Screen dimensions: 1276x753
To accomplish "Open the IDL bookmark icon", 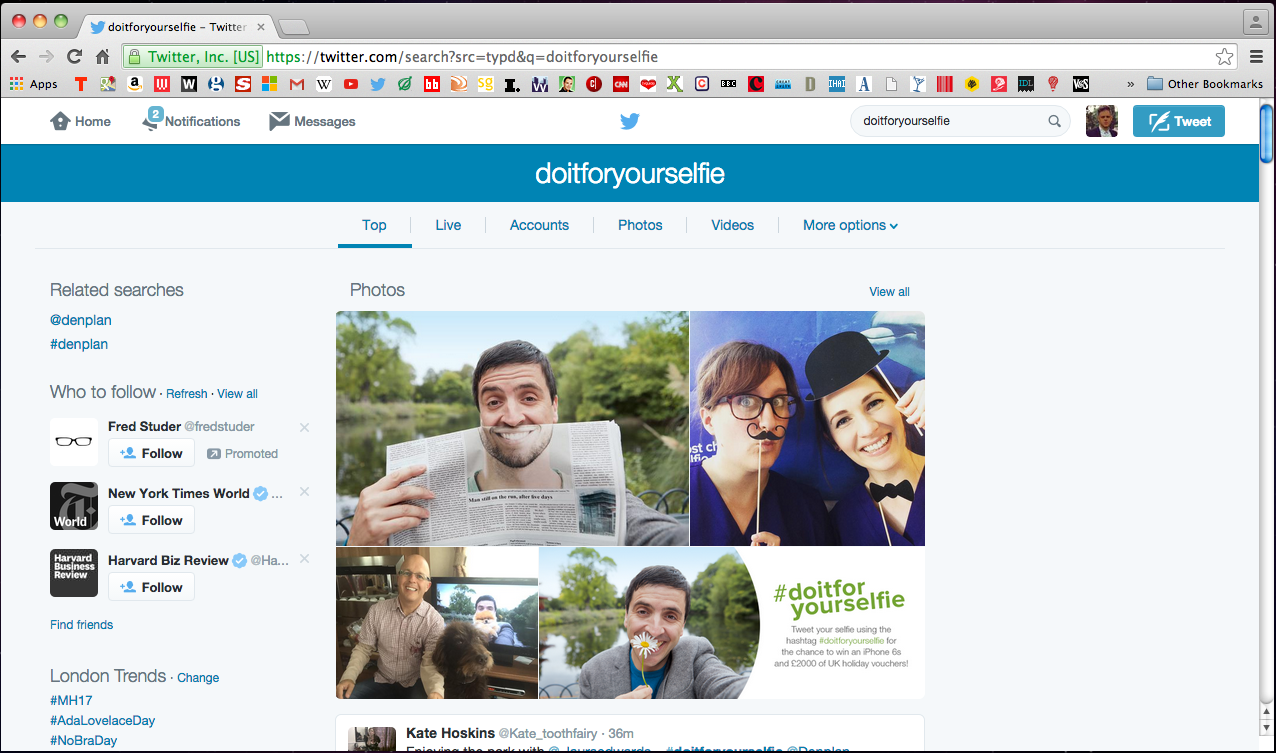I will click(1027, 84).
